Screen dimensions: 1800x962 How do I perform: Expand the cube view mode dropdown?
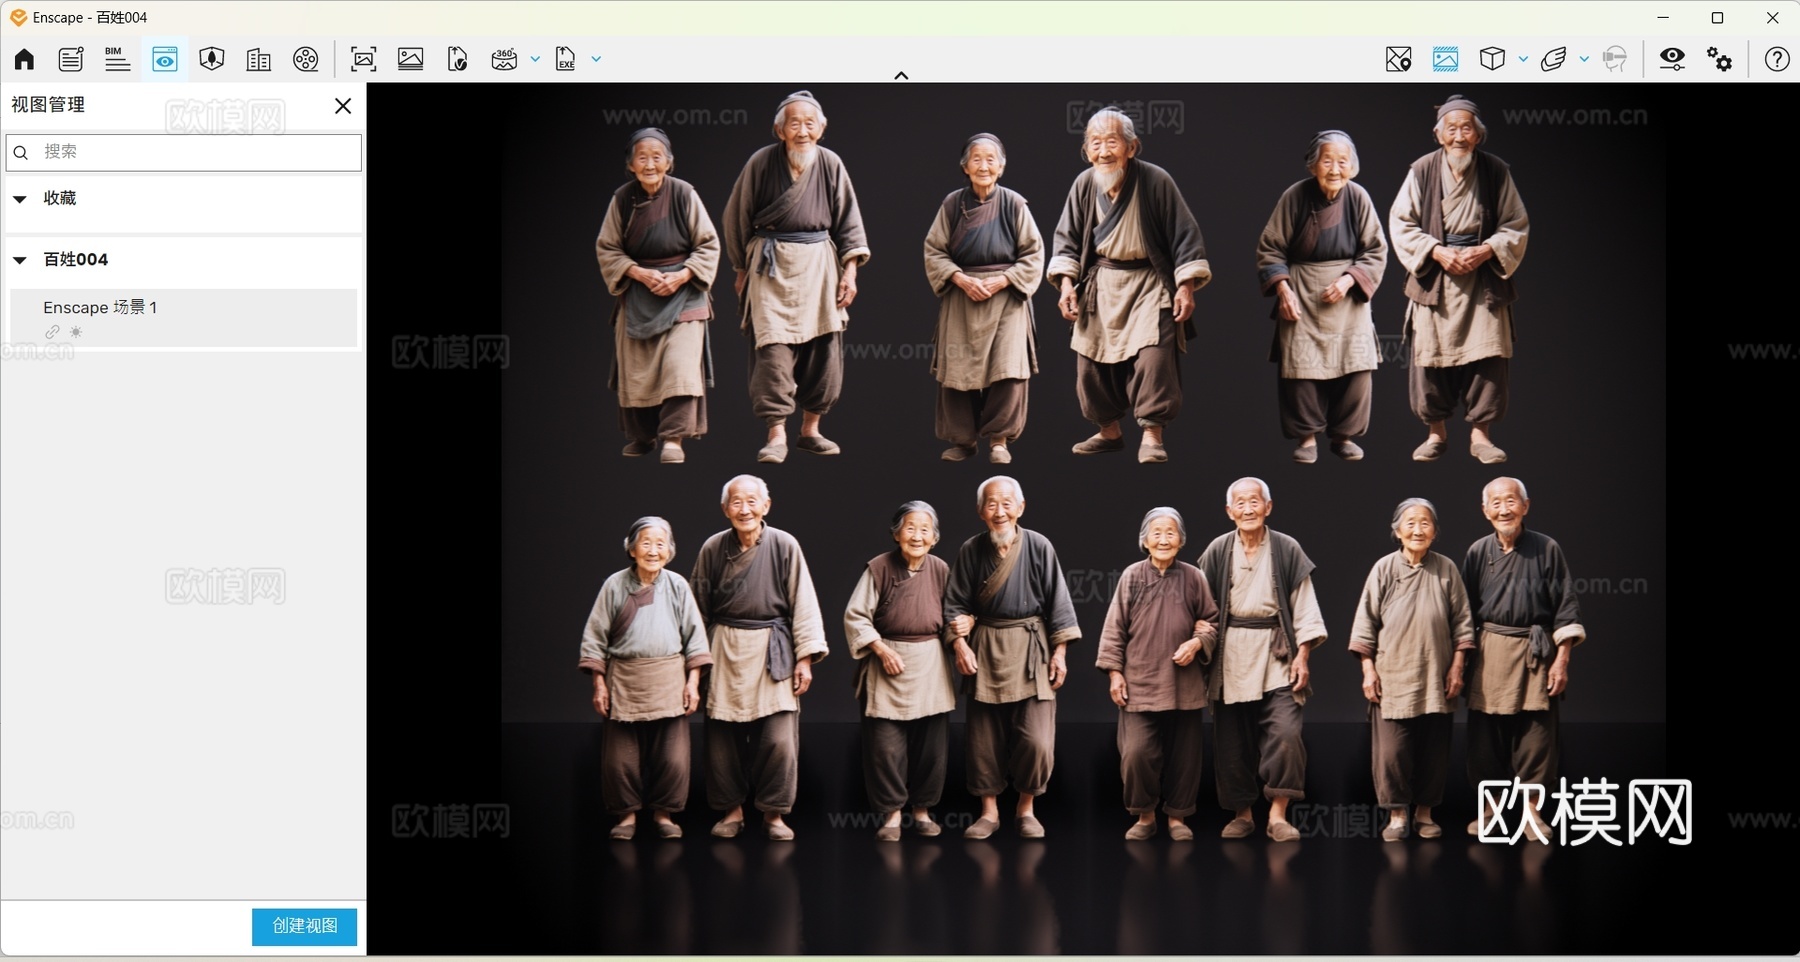[1523, 59]
